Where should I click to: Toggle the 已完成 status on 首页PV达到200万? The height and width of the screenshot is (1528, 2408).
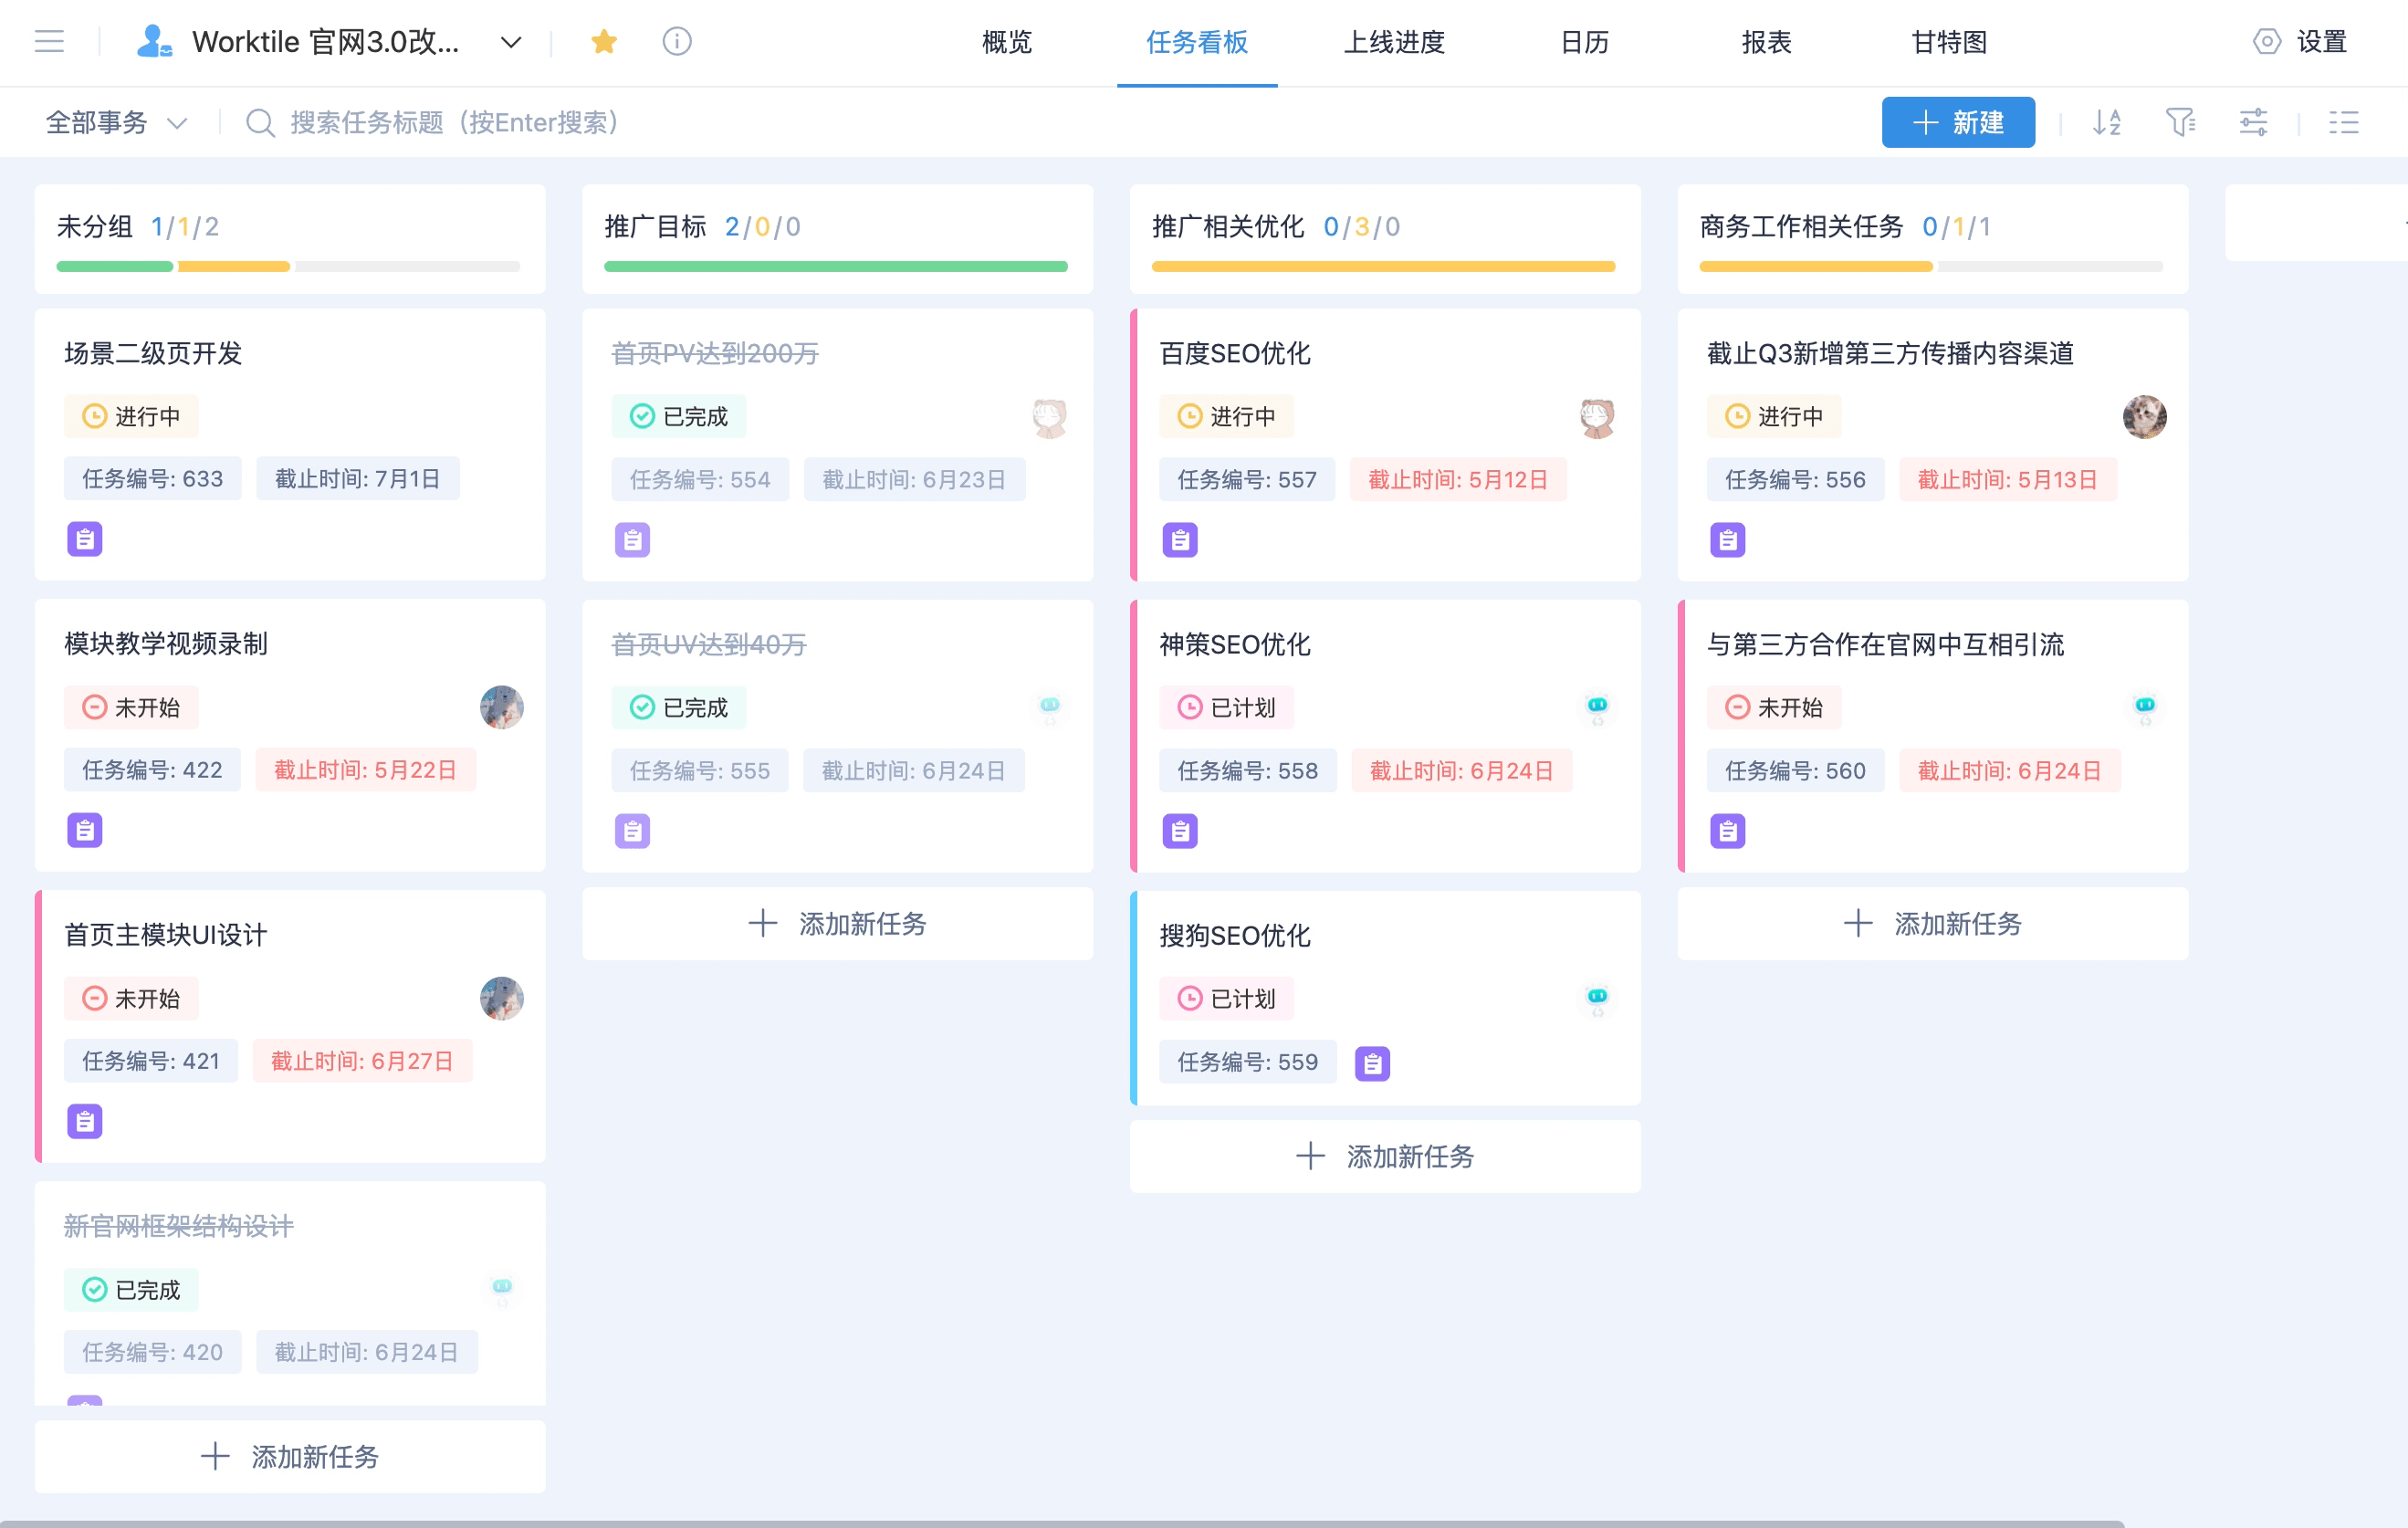pos(679,416)
